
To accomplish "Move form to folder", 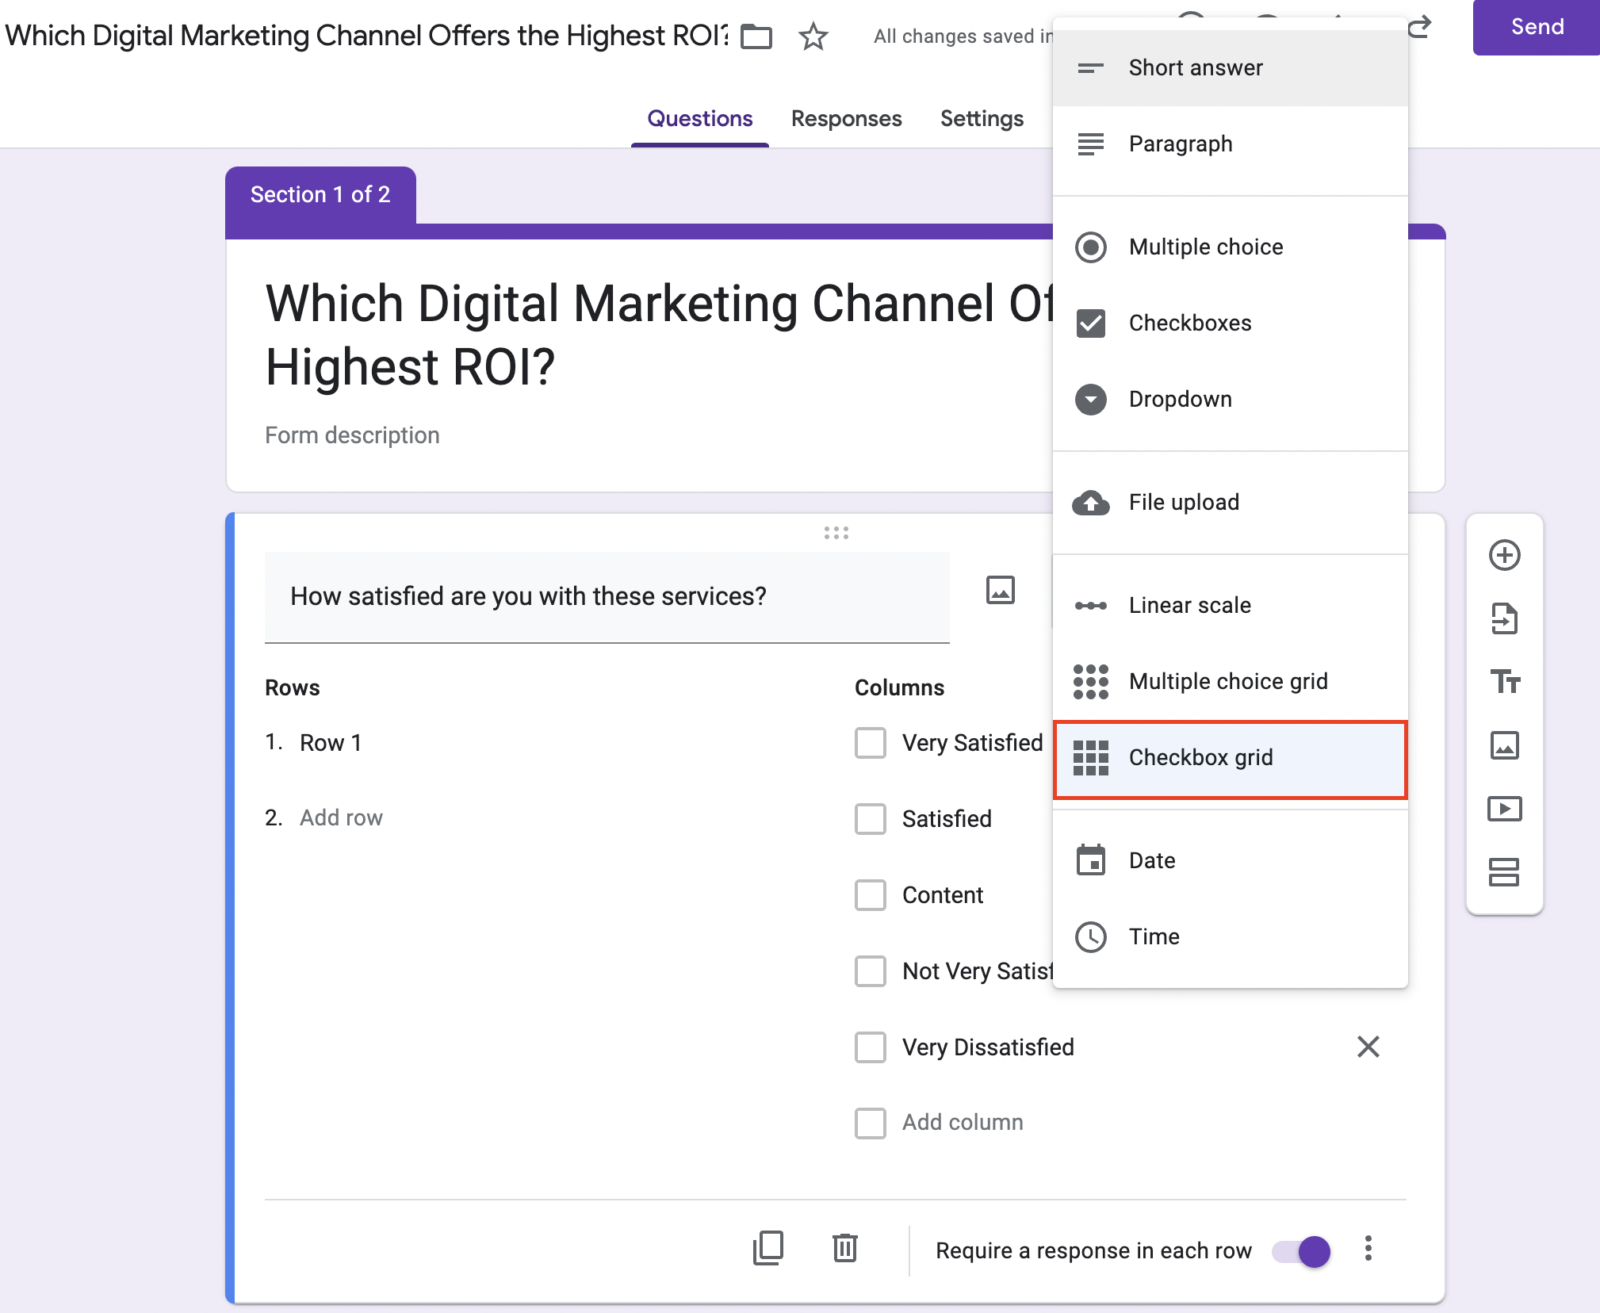I will (756, 37).
